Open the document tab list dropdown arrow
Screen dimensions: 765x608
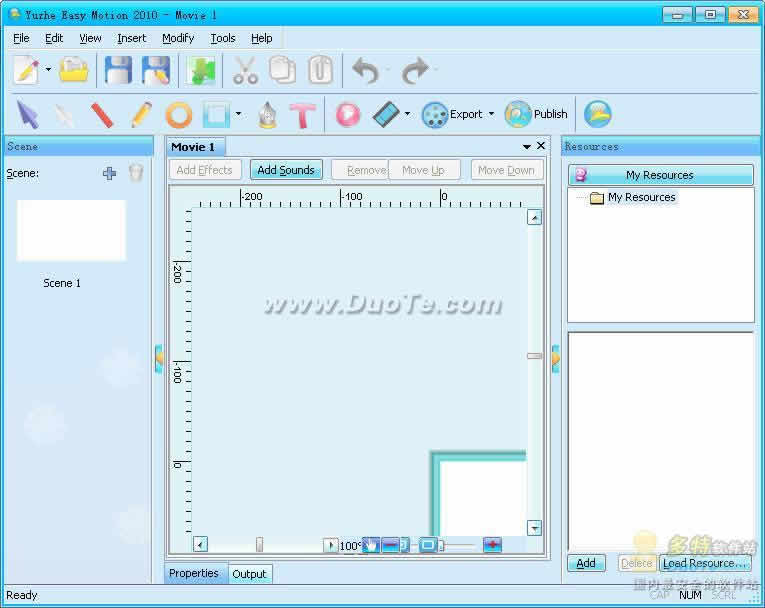click(526, 146)
